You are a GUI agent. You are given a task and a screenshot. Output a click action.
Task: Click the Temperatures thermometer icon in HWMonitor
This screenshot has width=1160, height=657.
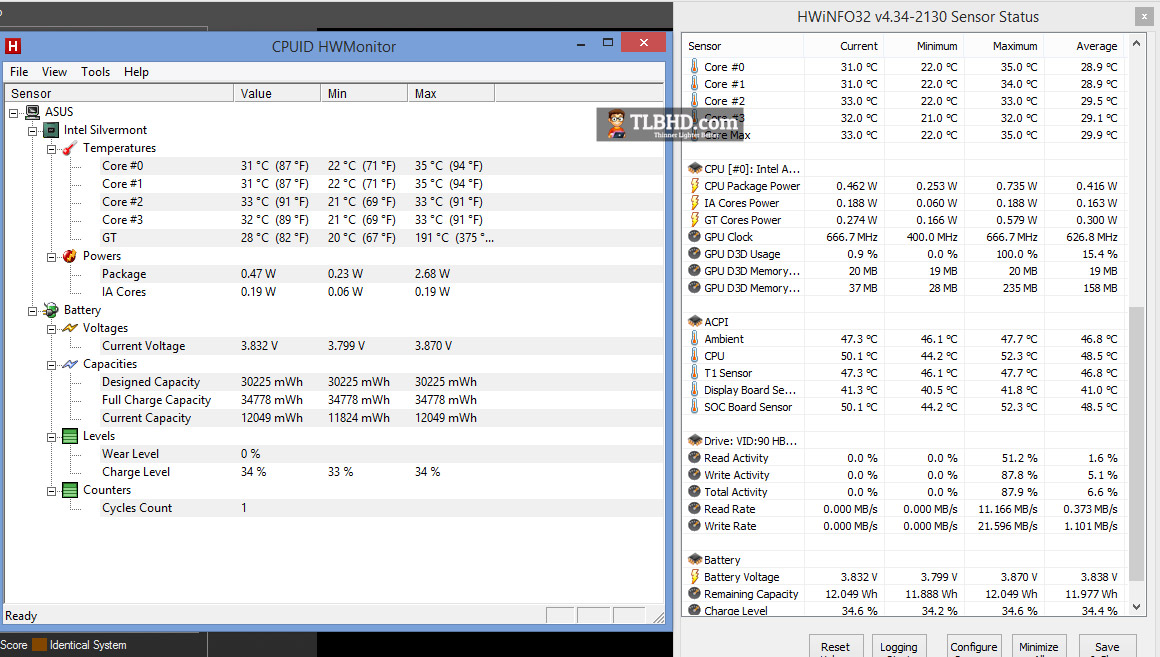click(x=70, y=148)
